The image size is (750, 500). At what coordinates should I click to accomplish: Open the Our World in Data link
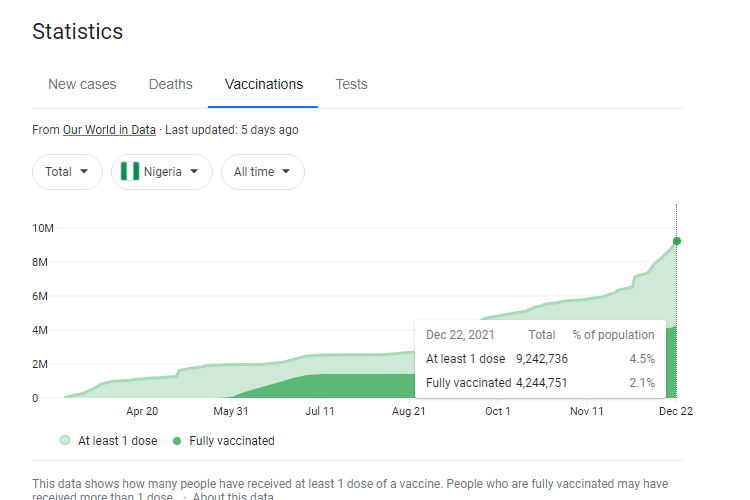(109, 130)
